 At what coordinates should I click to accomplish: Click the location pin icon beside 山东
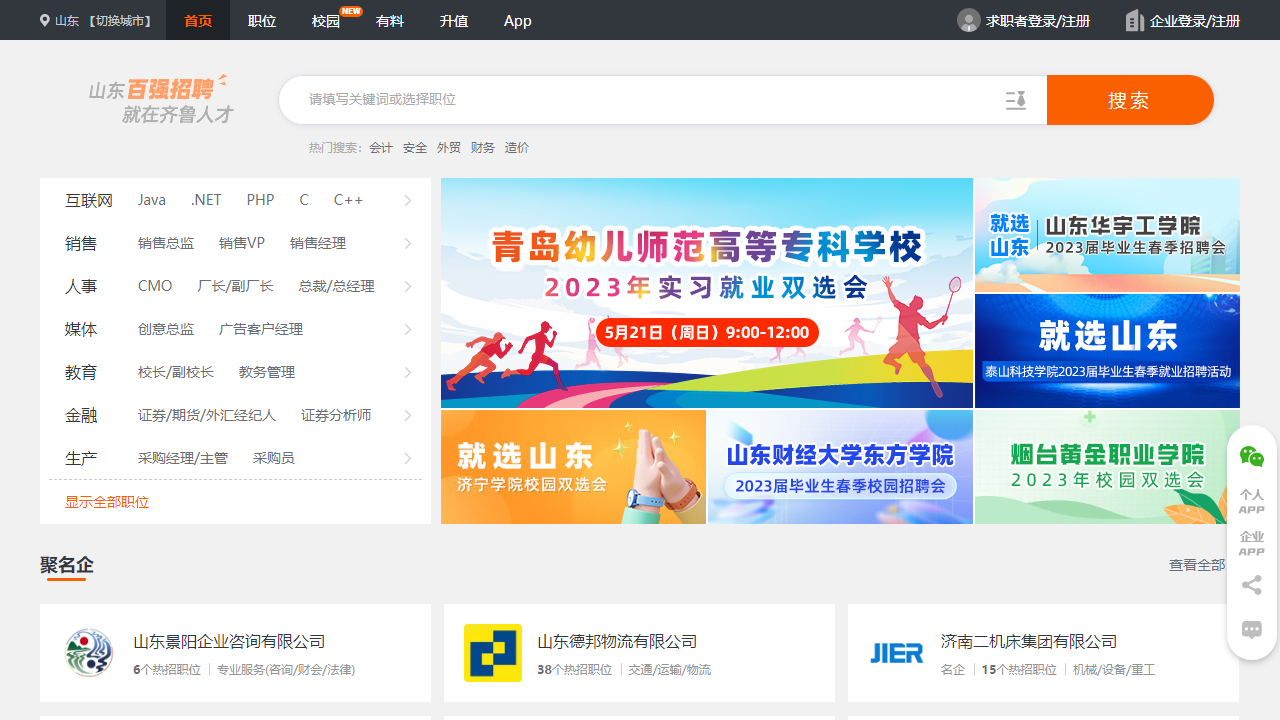click(x=44, y=20)
